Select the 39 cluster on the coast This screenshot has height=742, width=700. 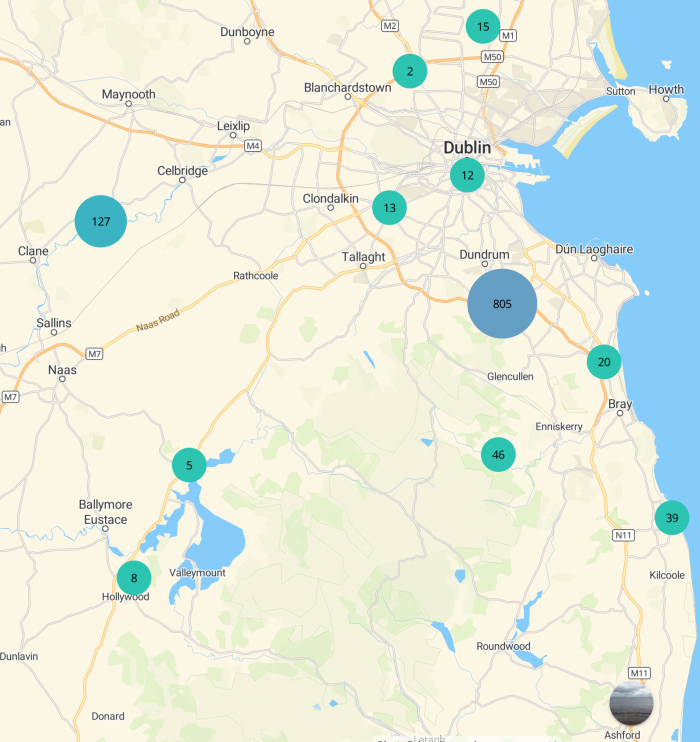[672, 518]
